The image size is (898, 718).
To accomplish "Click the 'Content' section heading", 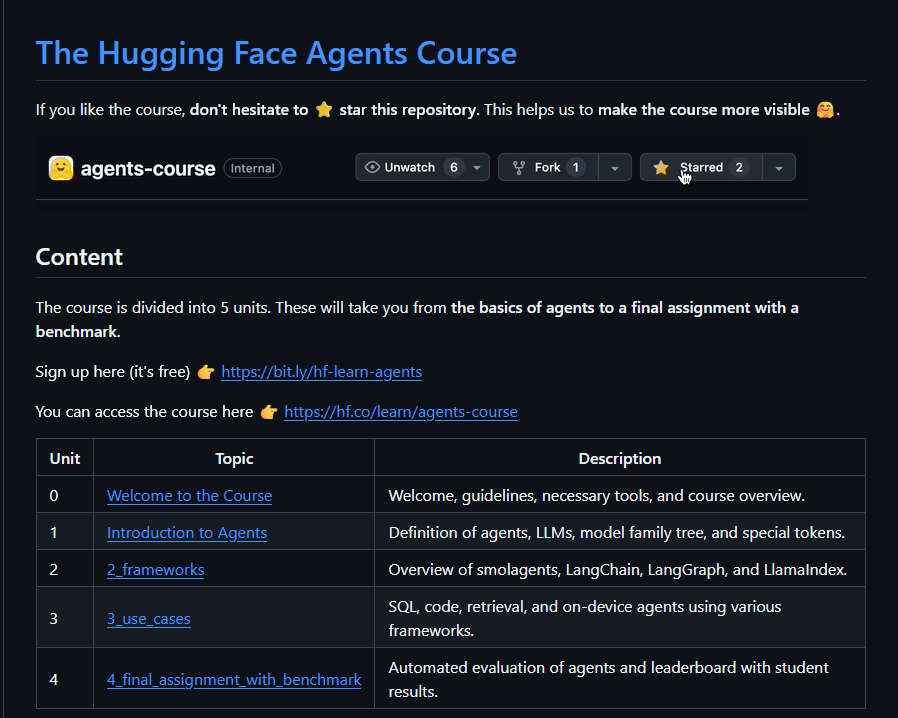I will pos(79,257).
